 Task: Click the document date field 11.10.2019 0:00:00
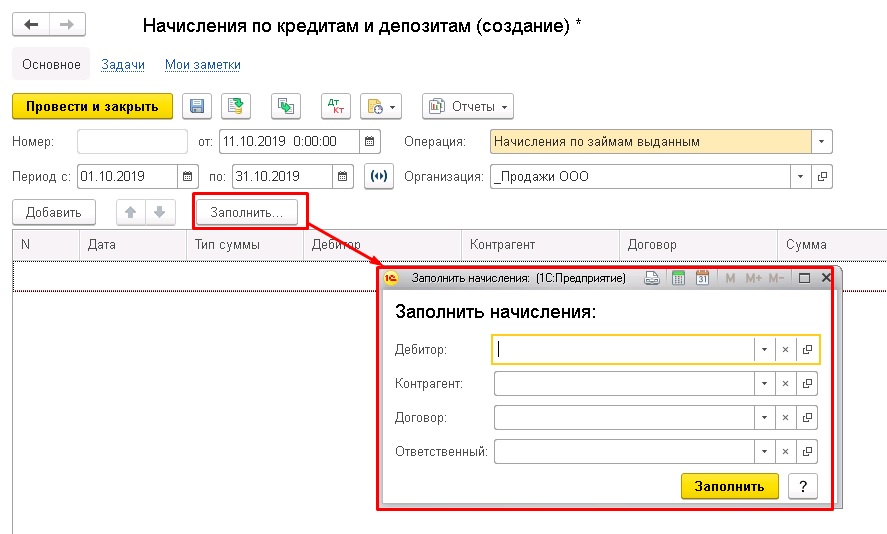[x=289, y=141]
